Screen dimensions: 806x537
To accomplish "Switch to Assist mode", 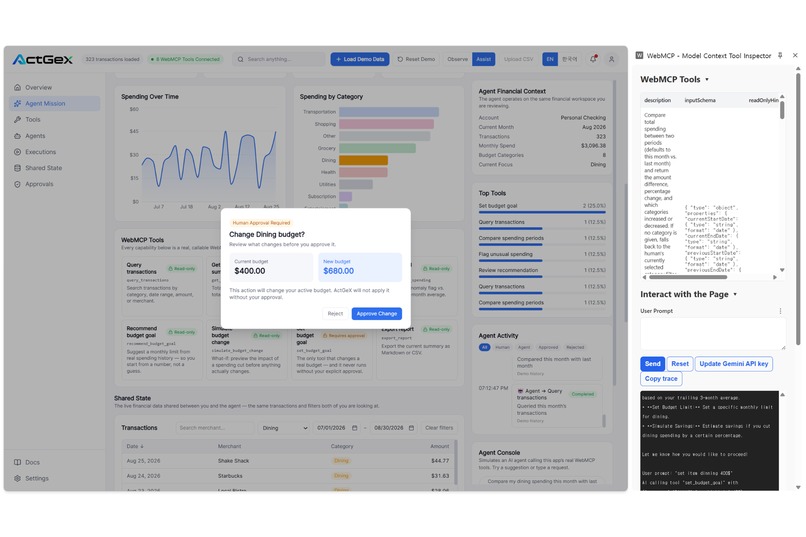I will click(x=483, y=59).
